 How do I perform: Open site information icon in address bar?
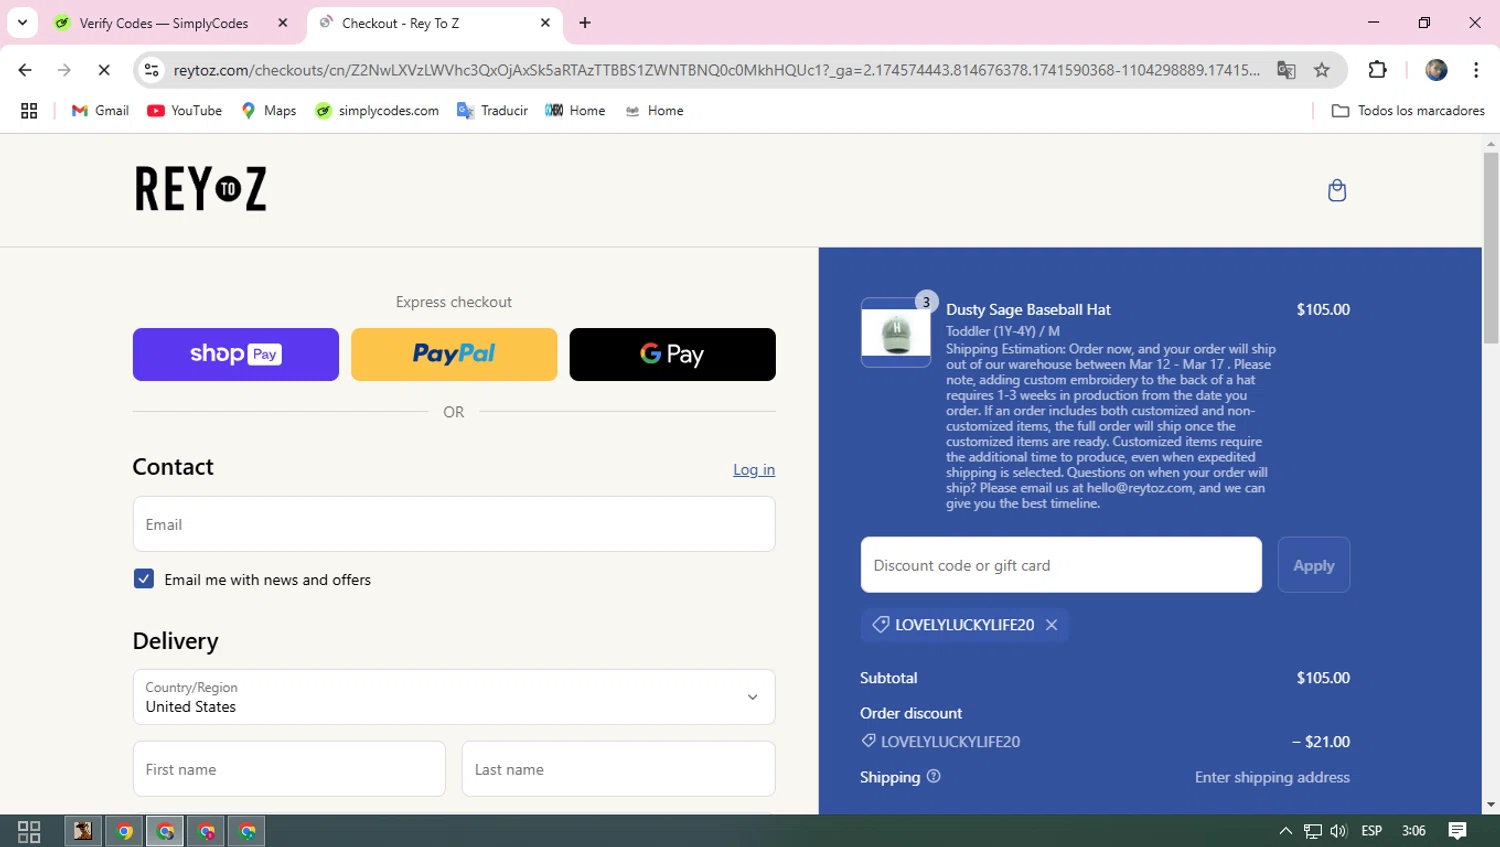point(151,70)
